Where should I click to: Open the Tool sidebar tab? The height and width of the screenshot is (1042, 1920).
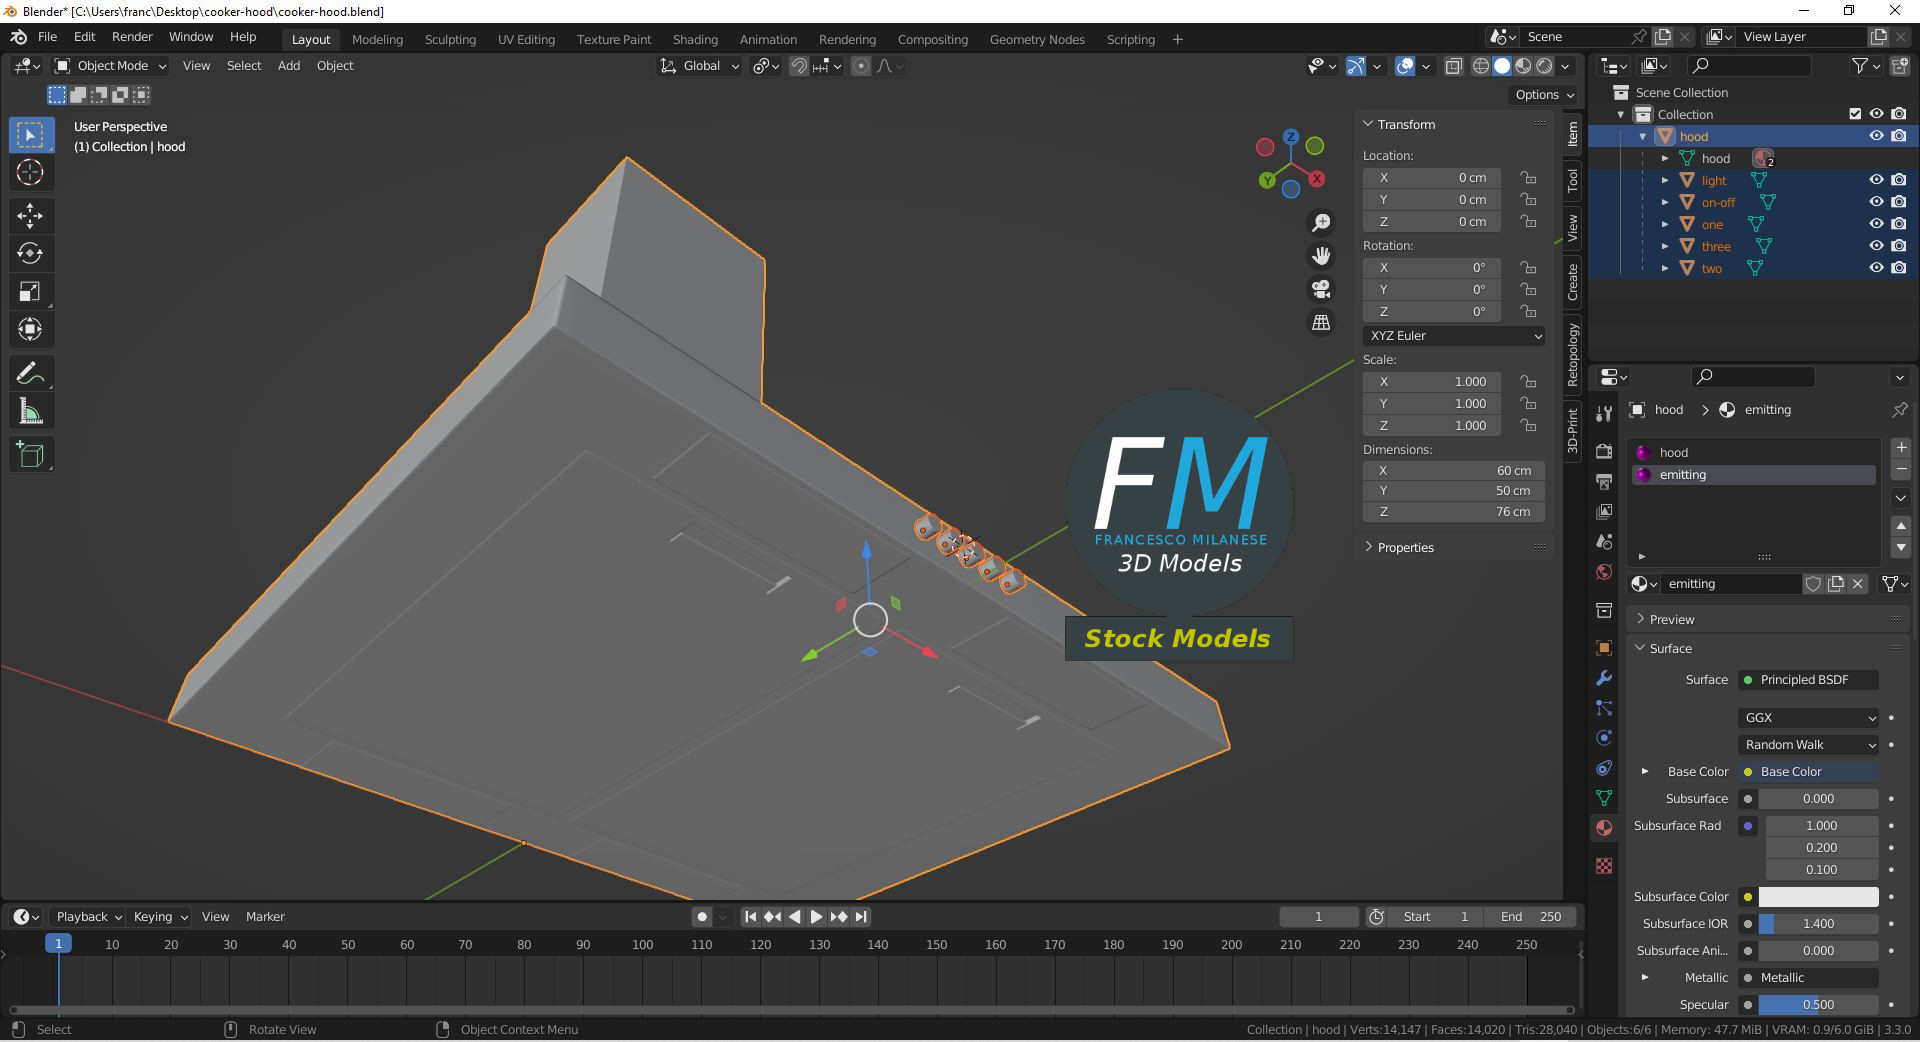tap(1573, 180)
